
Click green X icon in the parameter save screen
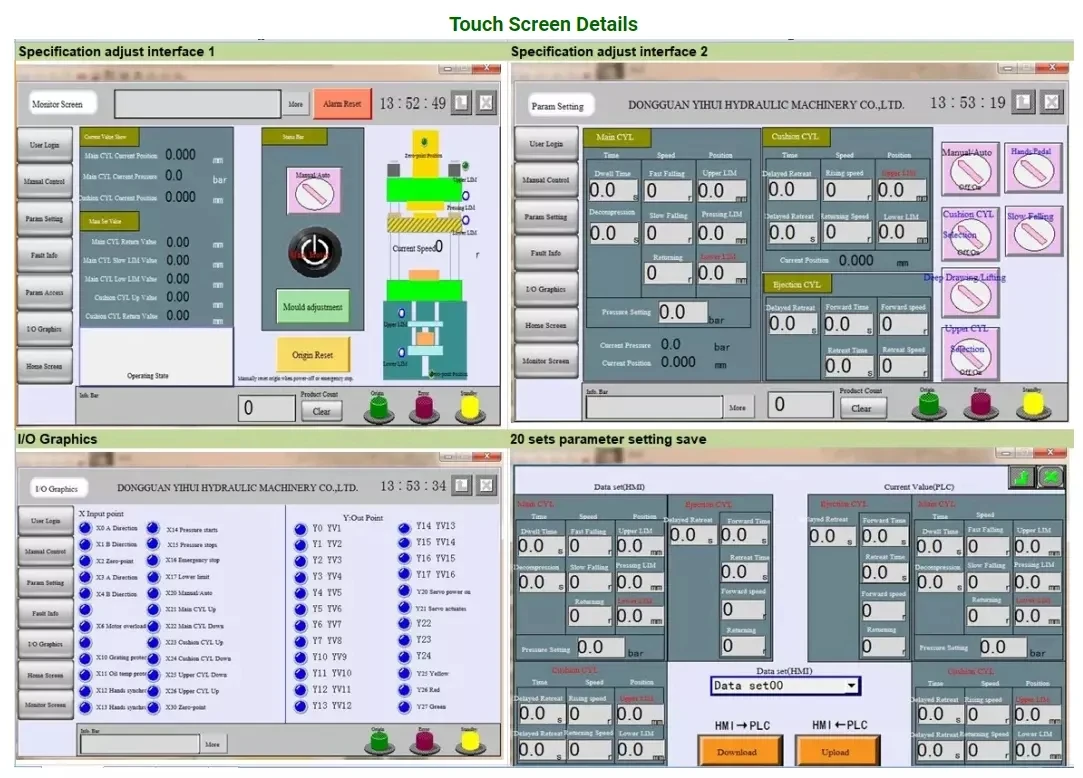[x=1050, y=477]
